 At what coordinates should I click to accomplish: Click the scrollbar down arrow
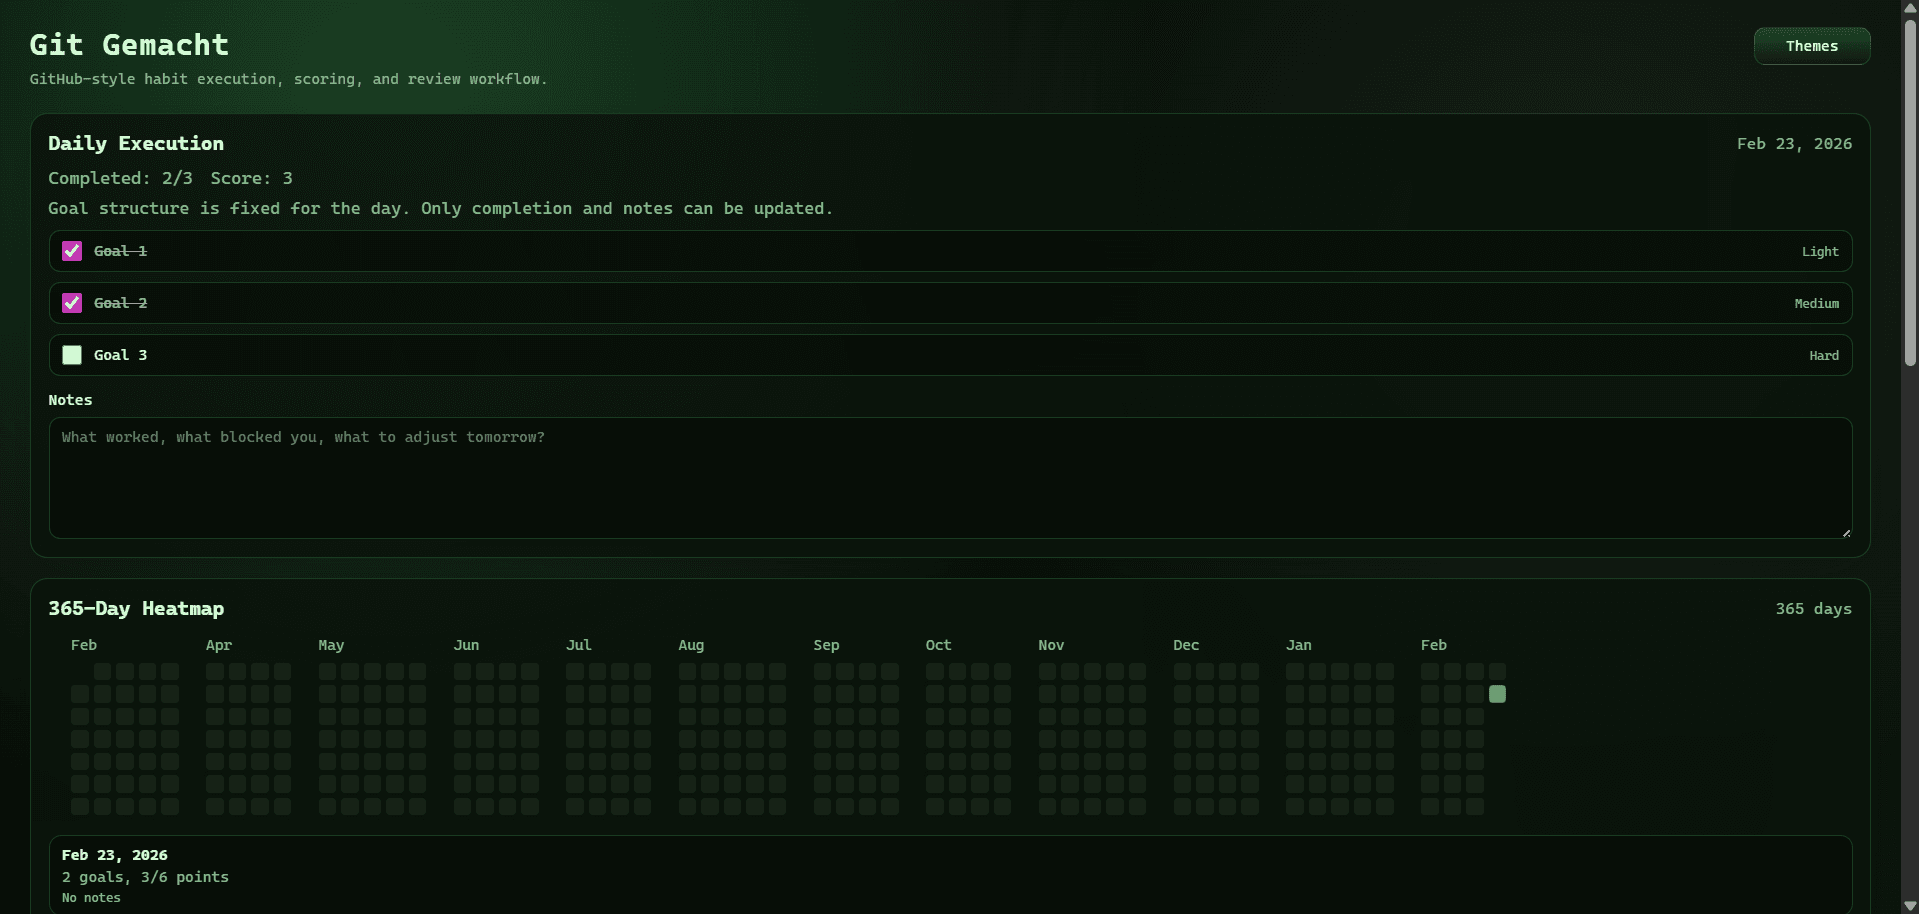[1909, 907]
